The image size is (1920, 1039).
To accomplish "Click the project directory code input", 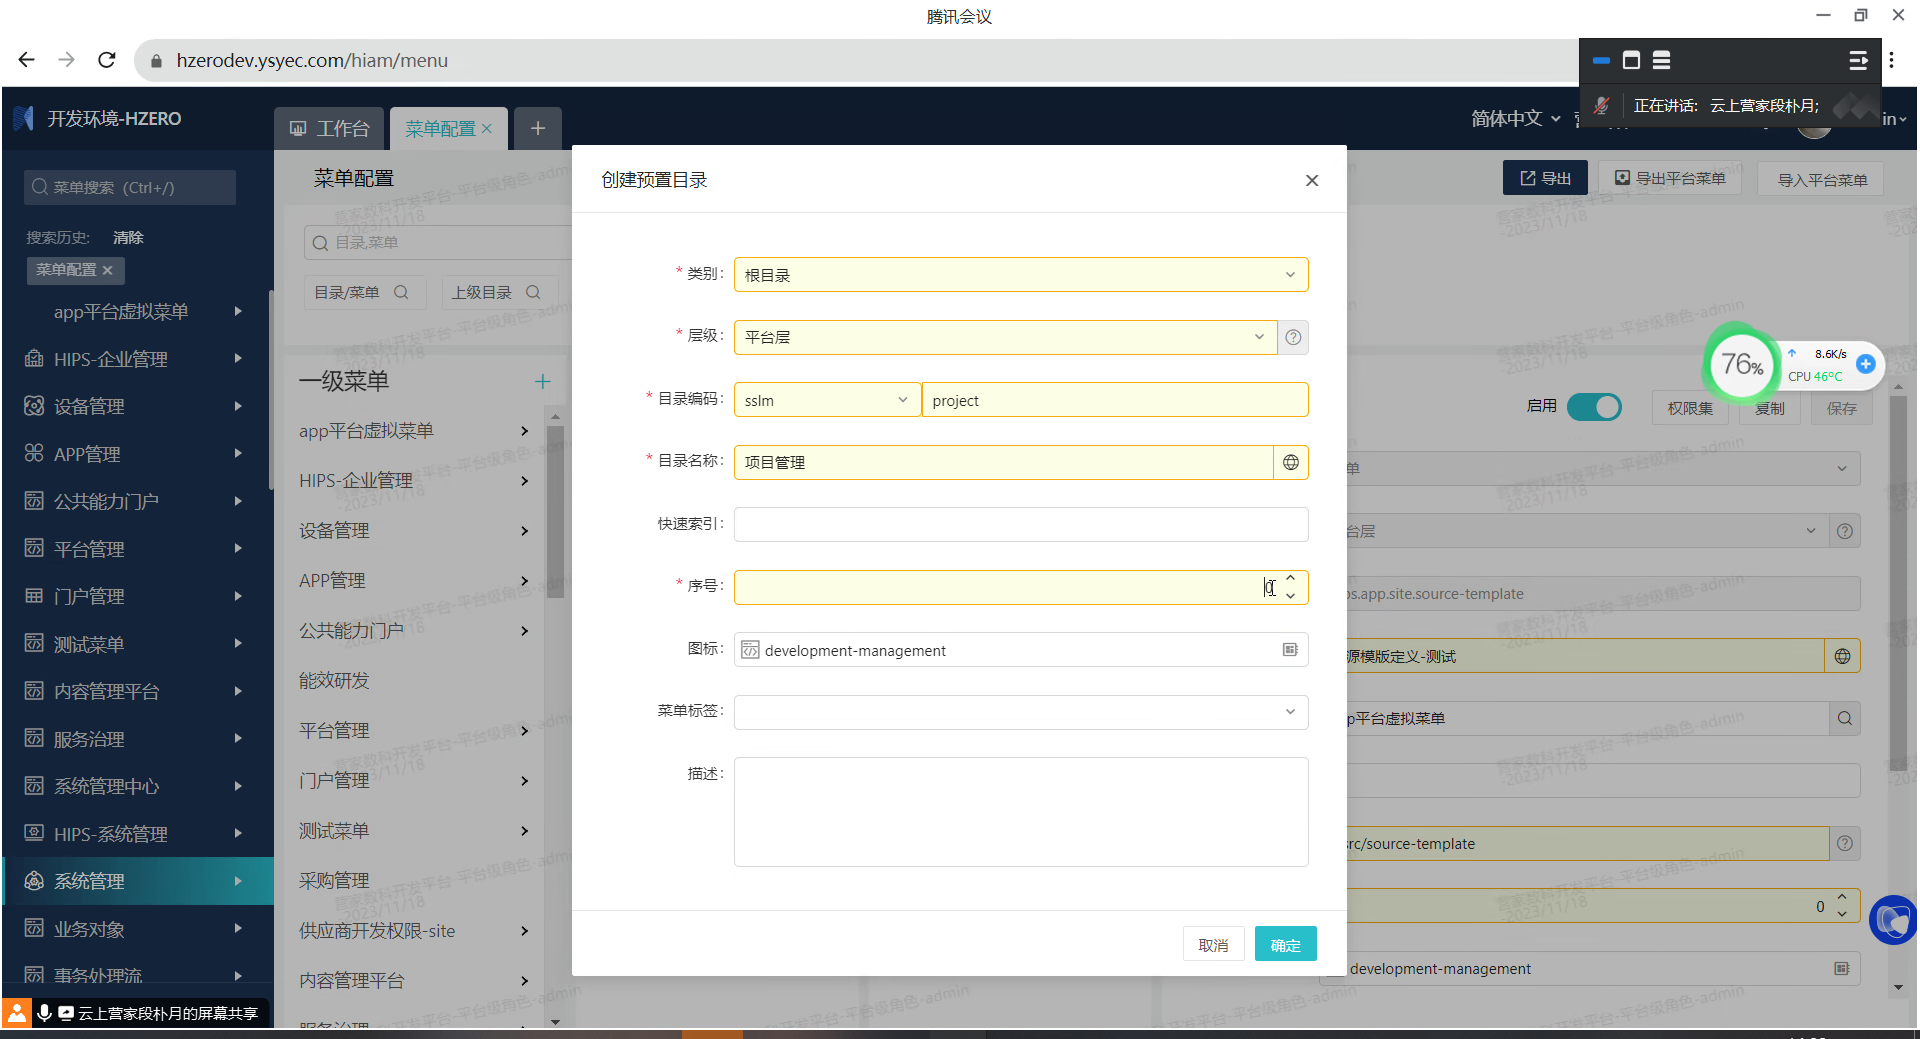I will coord(1115,400).
